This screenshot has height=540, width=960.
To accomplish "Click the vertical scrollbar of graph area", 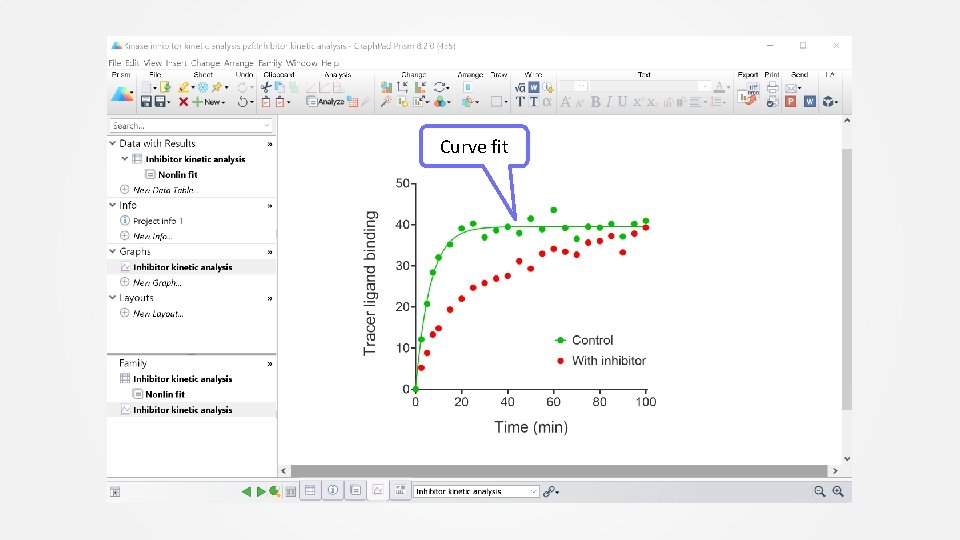I will click(847, 279).
